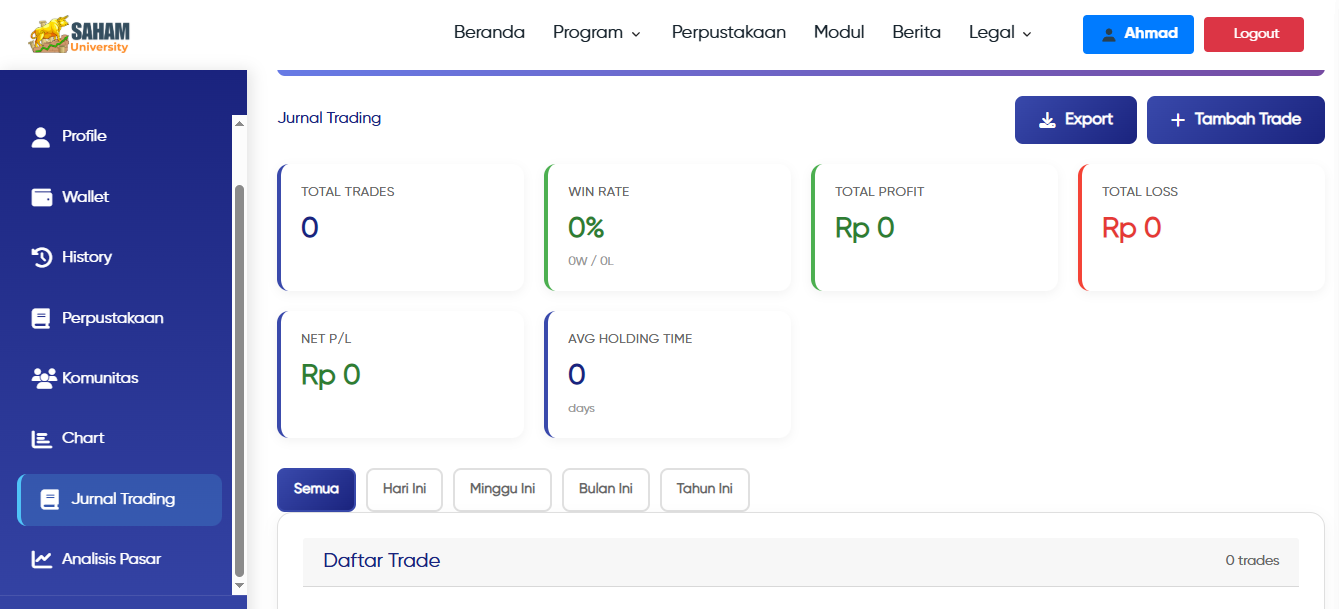This screenshot has height=609, width=1339.
Task: Select the Jurnal Trading sidebar icon
Action: 47,499
